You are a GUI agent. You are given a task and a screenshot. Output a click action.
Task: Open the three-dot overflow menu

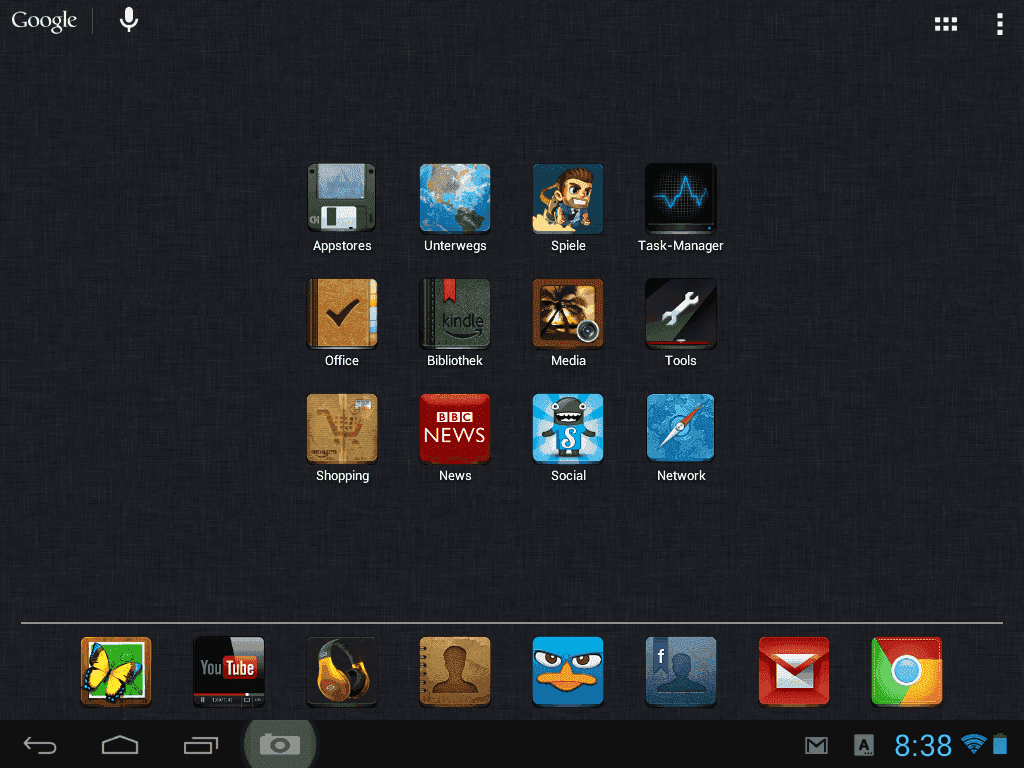click(x=999, y=24)
